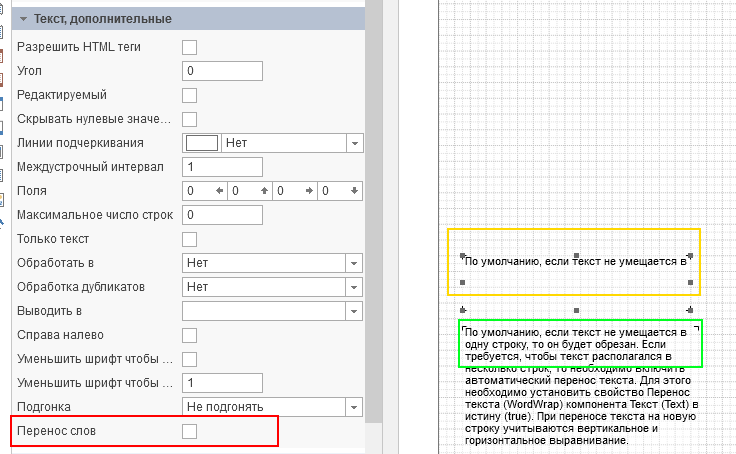Enable «Разрешить HTML теги» checkbox
The width and height of the screenshot is (736, 454).
click(x=189, y=47)
